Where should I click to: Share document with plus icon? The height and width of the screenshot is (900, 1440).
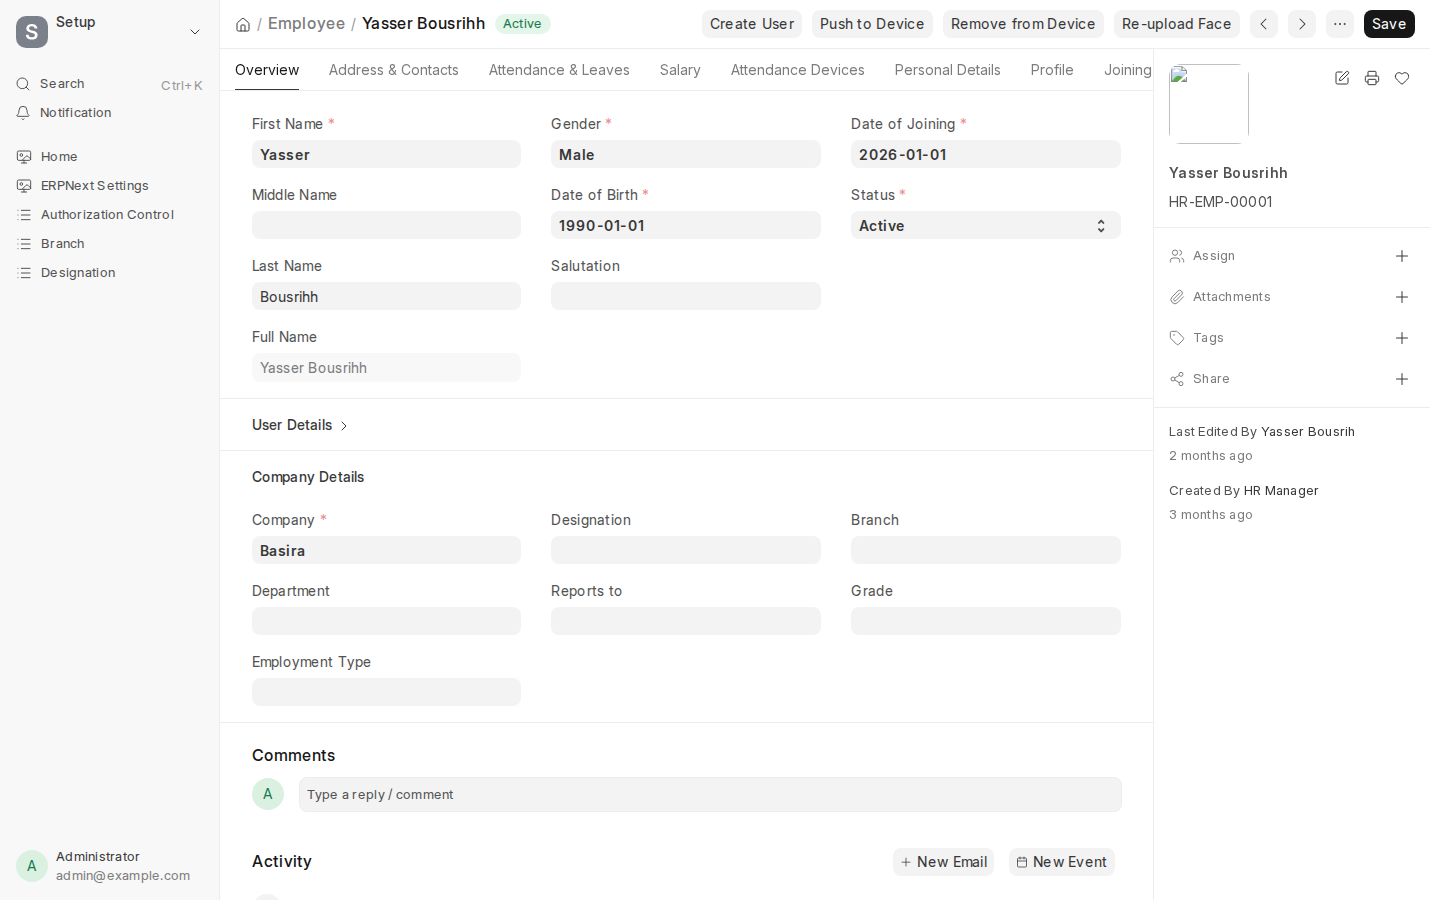(x=1402, y=379)
